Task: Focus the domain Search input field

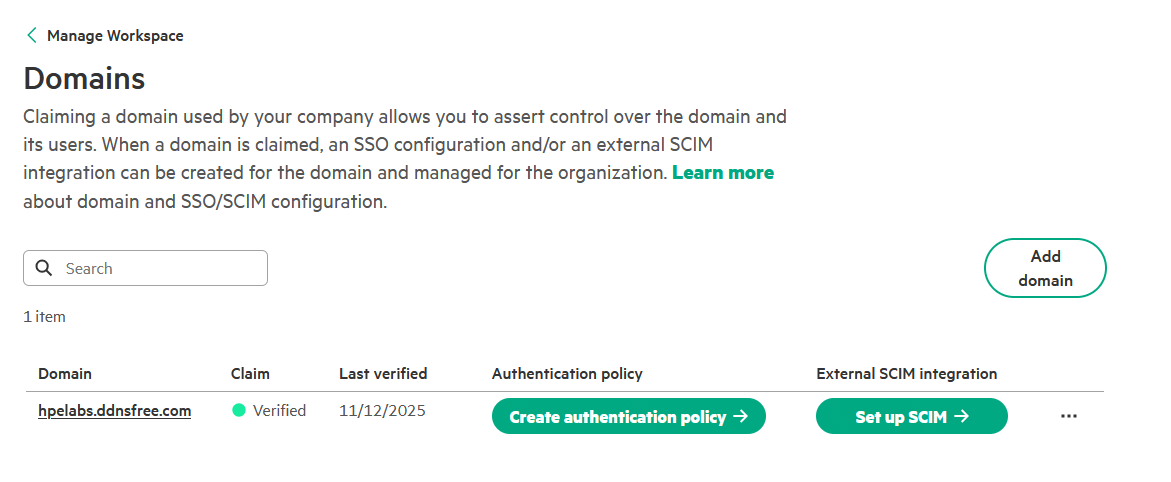Action: (x=160, y=268)
